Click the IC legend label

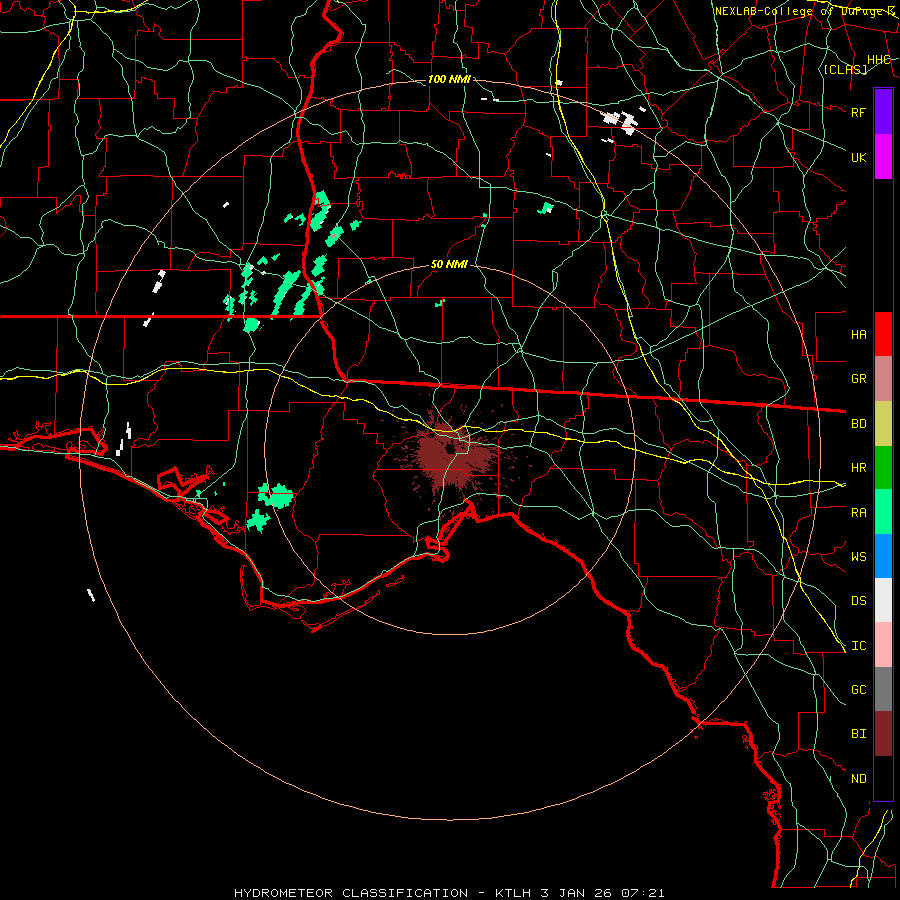pos(859,646)
